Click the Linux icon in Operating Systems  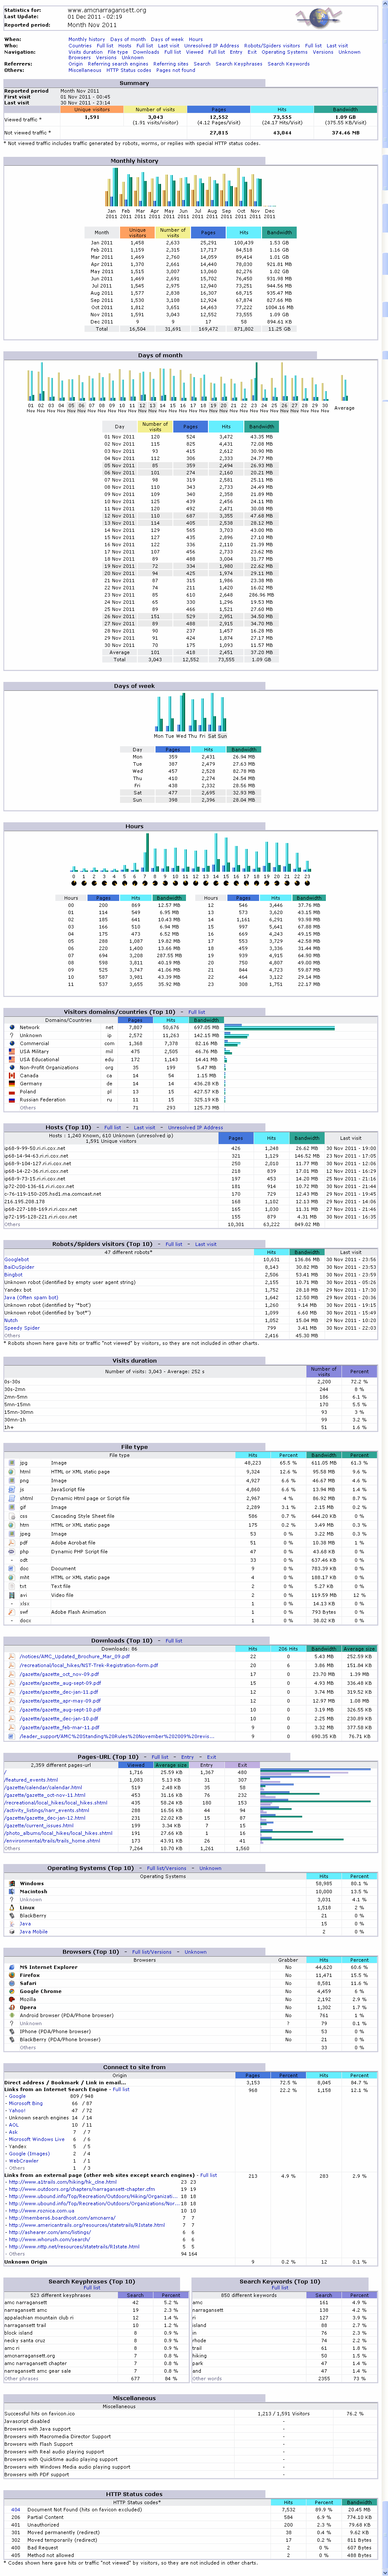pos(12,1907)
